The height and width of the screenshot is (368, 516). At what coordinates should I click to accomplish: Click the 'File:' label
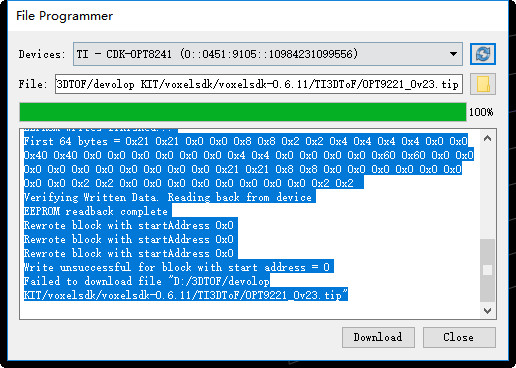pyautogui.click(x=33, y=84)
